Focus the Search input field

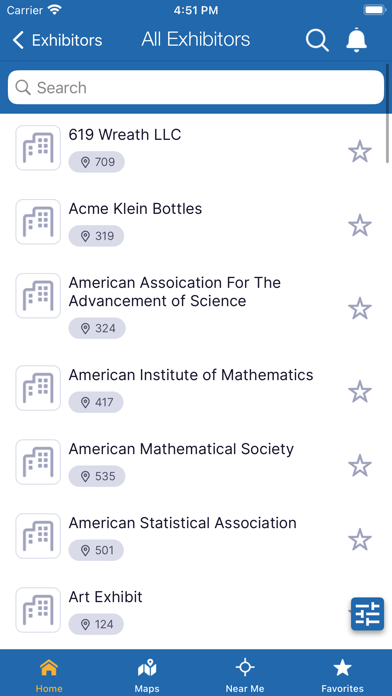point(196,87)
